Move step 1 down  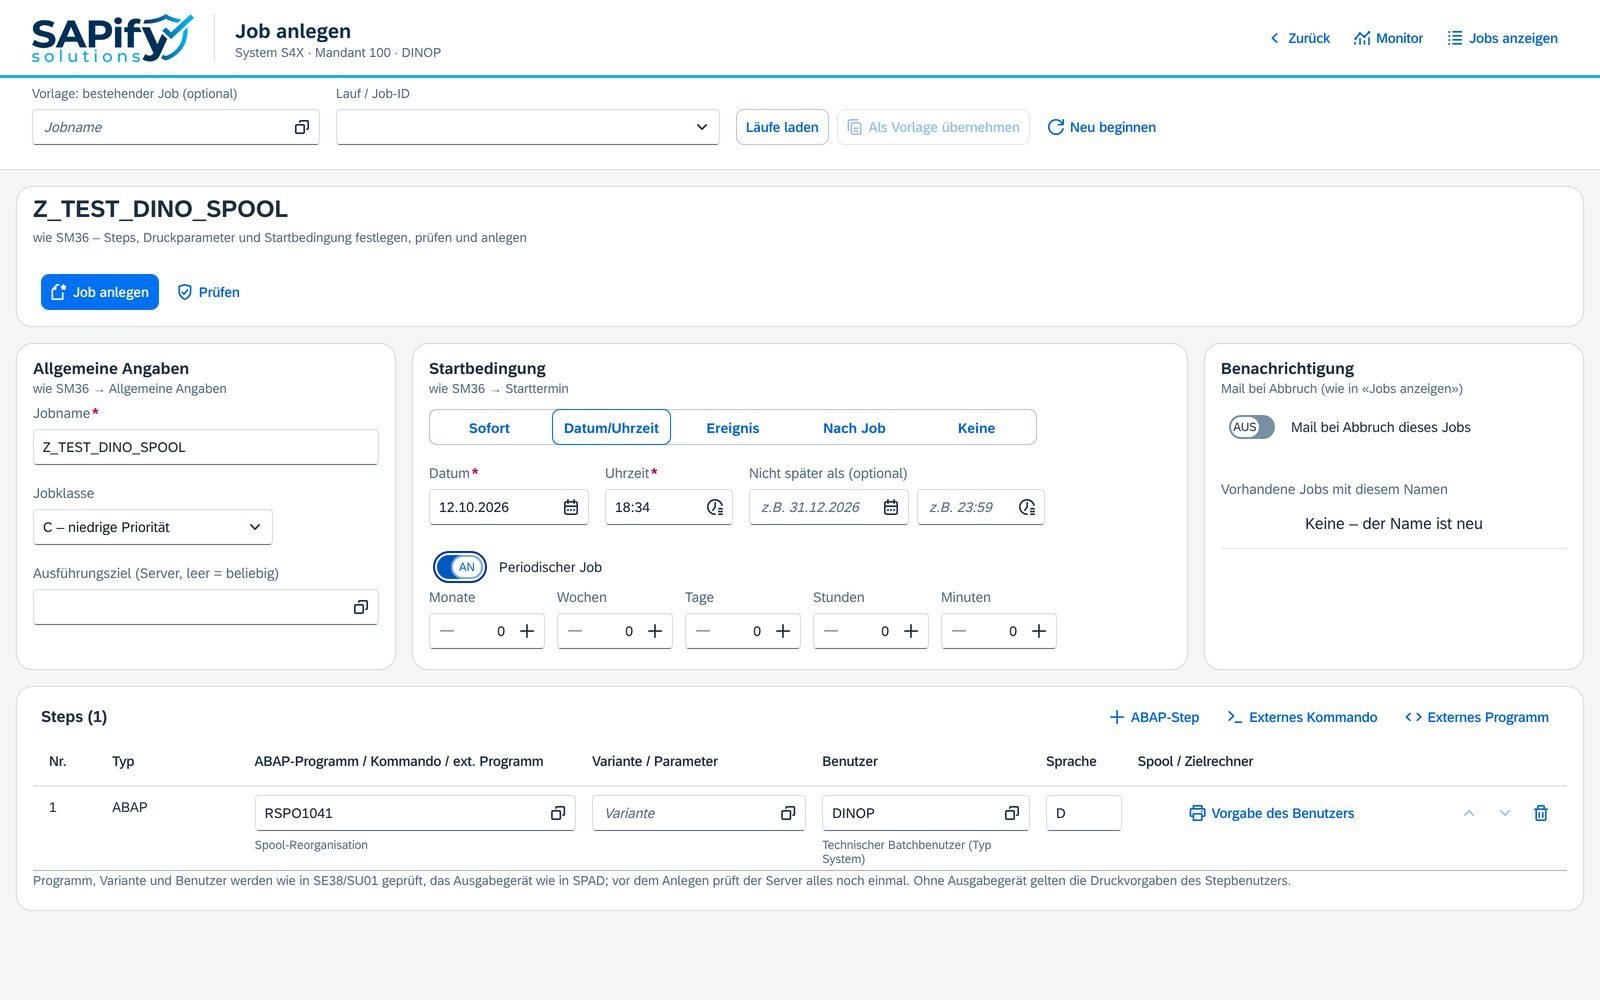(x=1505, y=813)
